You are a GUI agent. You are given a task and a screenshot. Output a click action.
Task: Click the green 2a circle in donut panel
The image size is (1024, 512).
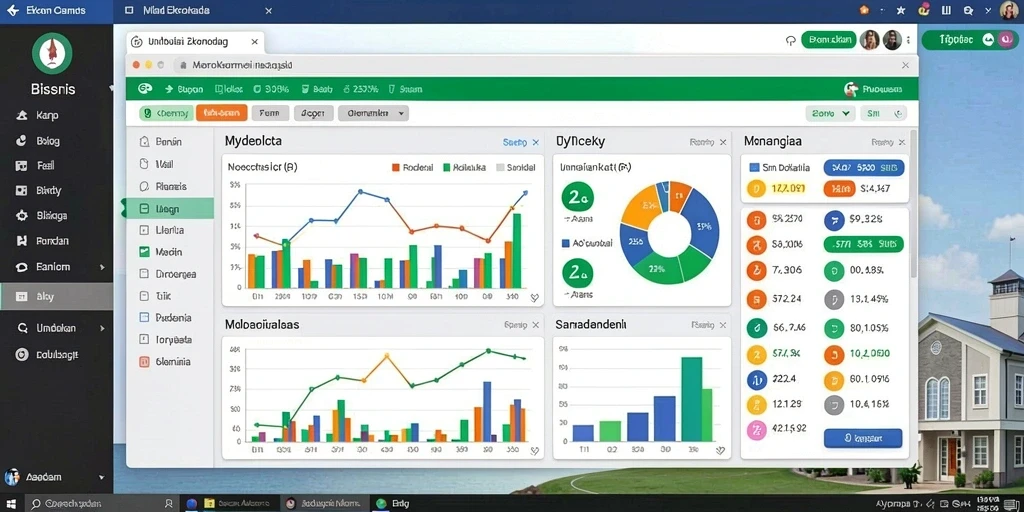577,197
